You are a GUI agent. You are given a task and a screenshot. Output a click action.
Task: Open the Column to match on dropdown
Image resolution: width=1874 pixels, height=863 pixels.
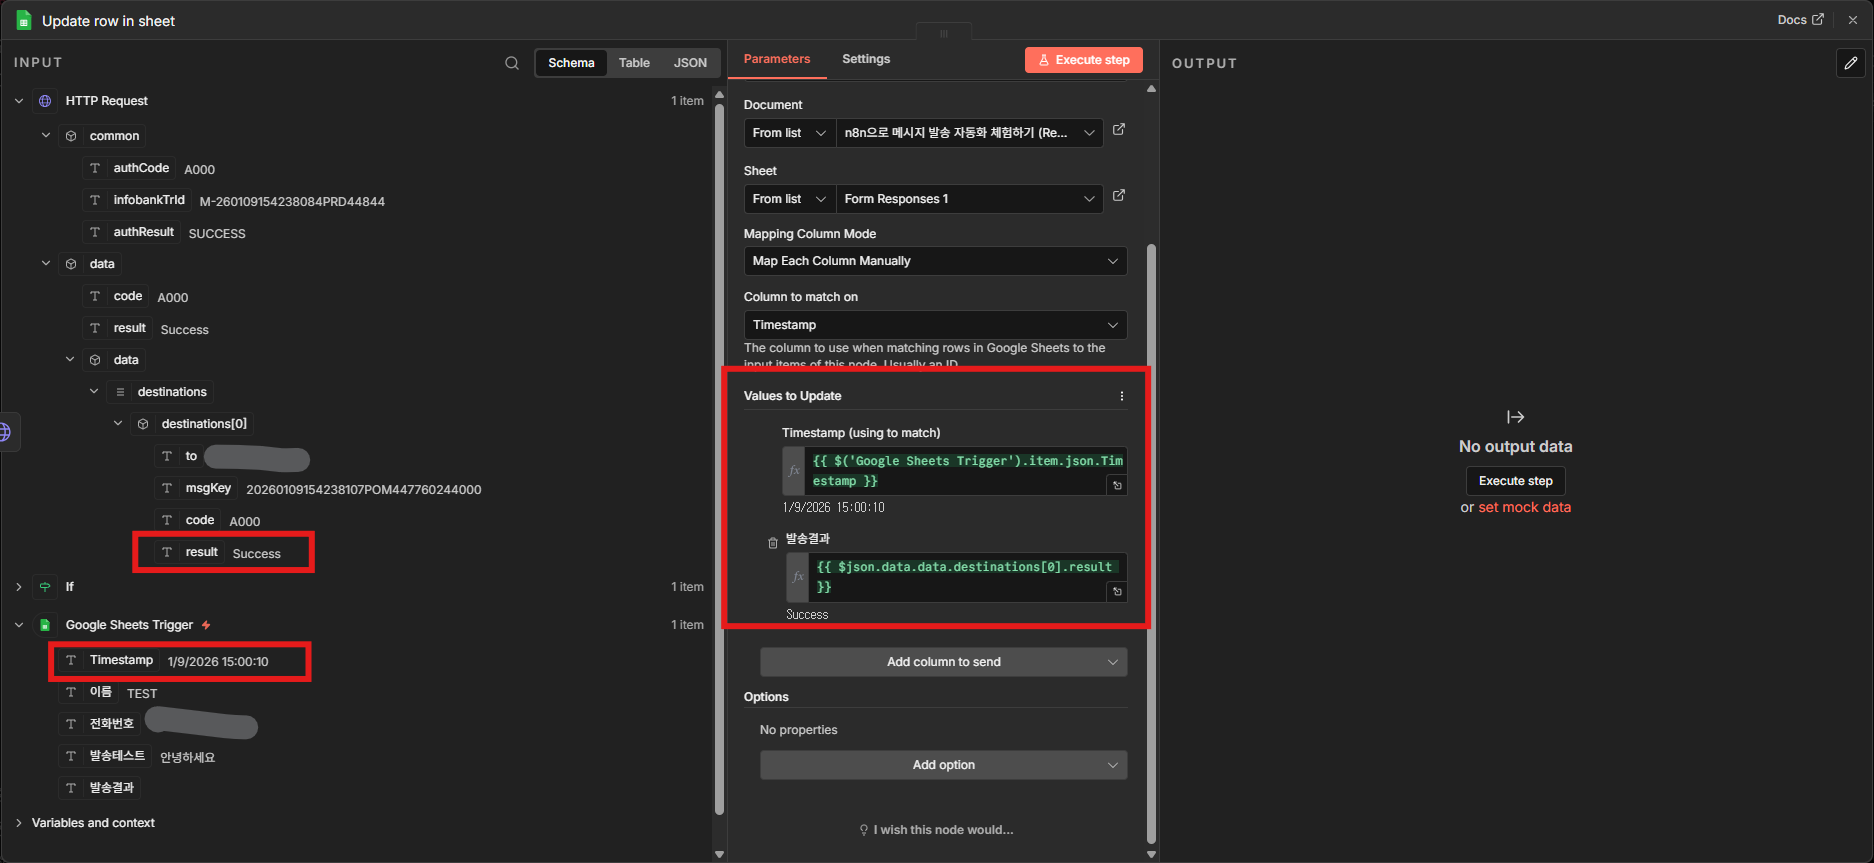click(935, 325)
